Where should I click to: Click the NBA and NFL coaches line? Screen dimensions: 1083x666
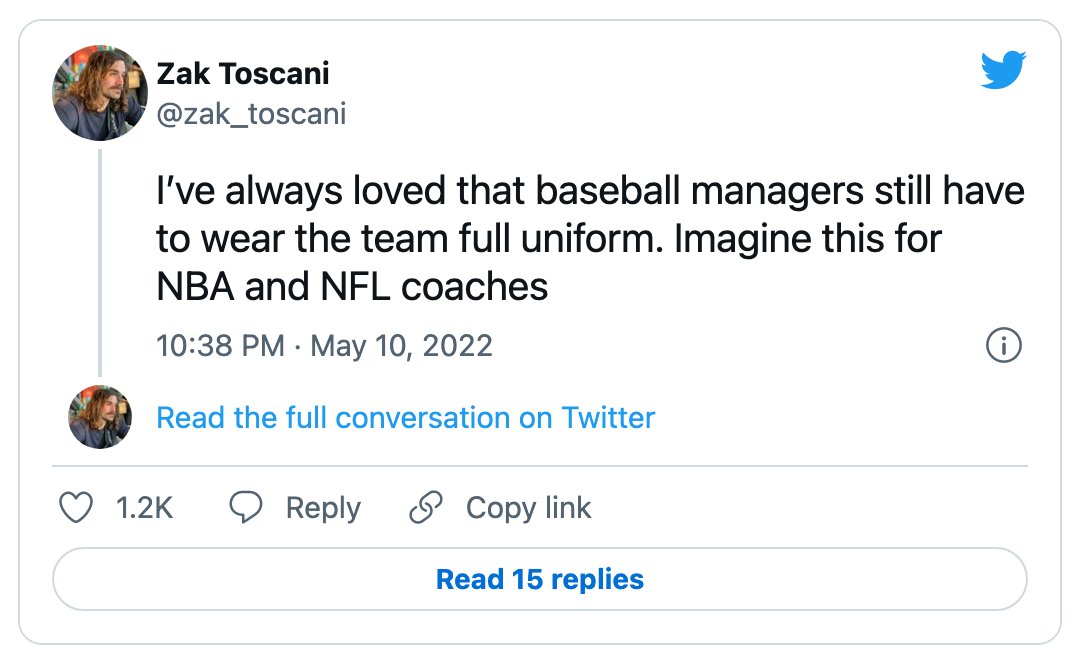(x=352, y=287)
